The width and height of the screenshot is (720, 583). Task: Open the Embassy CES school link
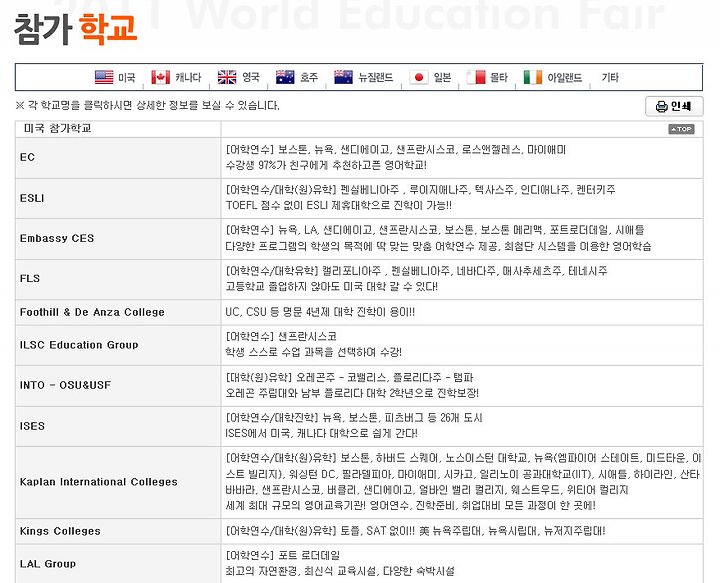[x=57, y=238]
